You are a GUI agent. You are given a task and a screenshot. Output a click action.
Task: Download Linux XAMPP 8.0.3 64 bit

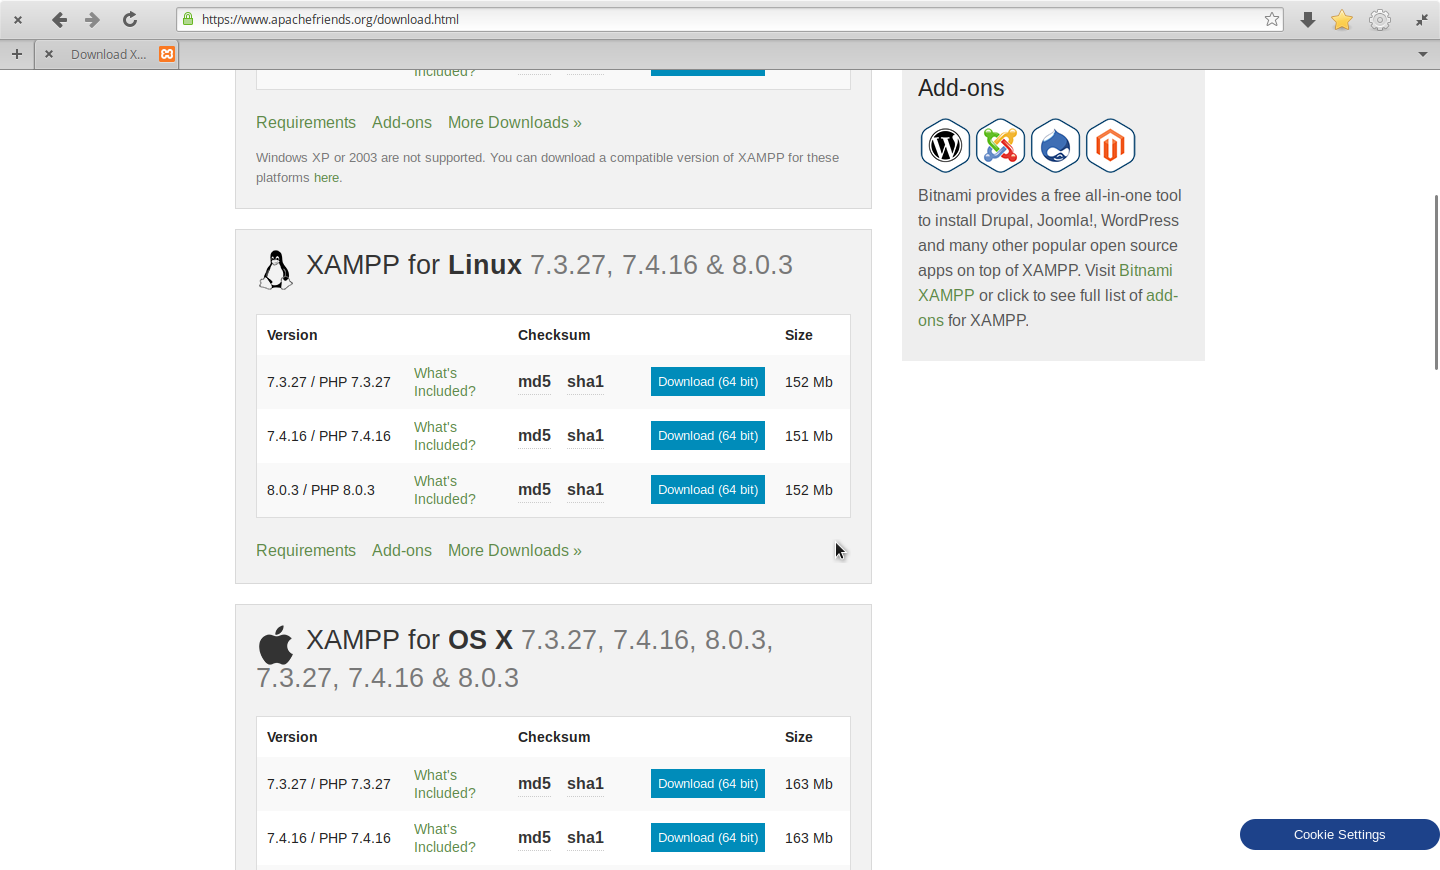[708, 490]
